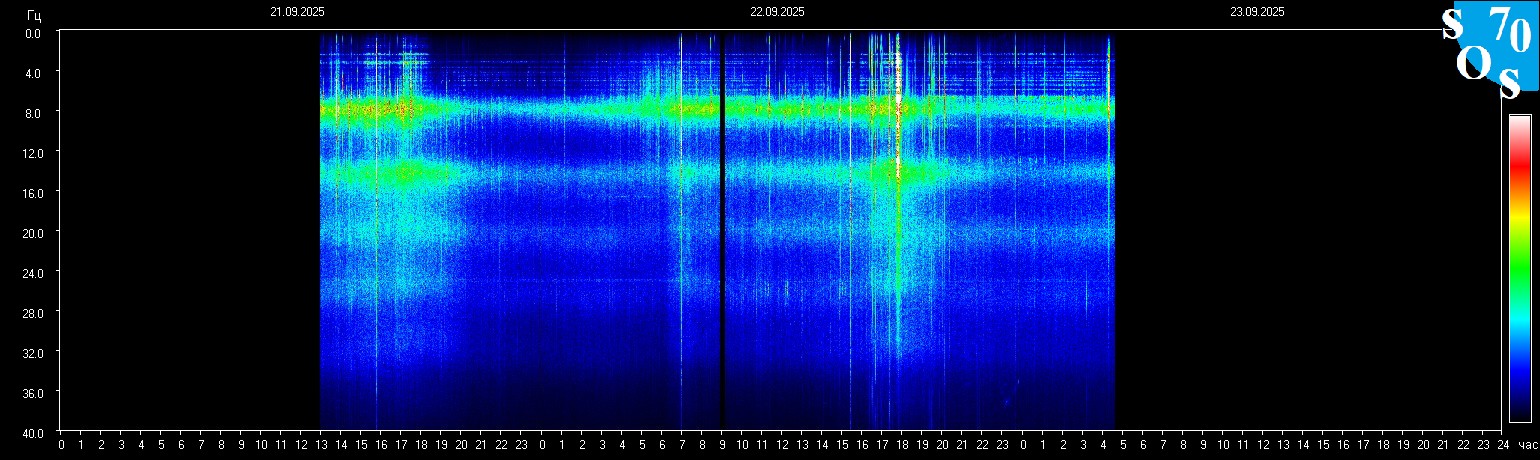This screenshot has height=460, width=1540.
Task: Click the 0.0 frequency tick label
Action: click(33, 32)
